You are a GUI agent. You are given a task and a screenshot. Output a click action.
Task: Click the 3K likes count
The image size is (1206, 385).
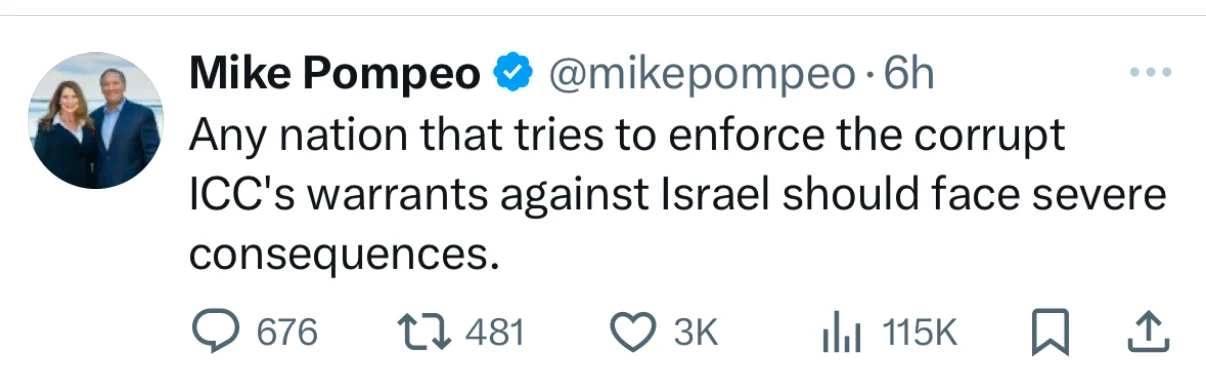coord(695,332)
